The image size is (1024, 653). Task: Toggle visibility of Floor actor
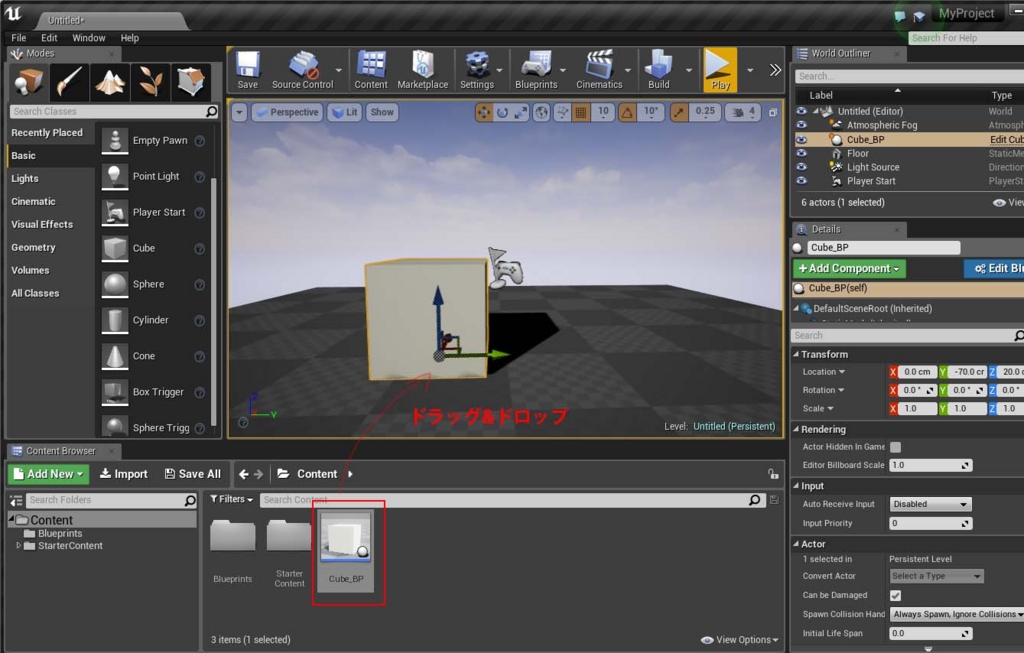pos(801,153)
